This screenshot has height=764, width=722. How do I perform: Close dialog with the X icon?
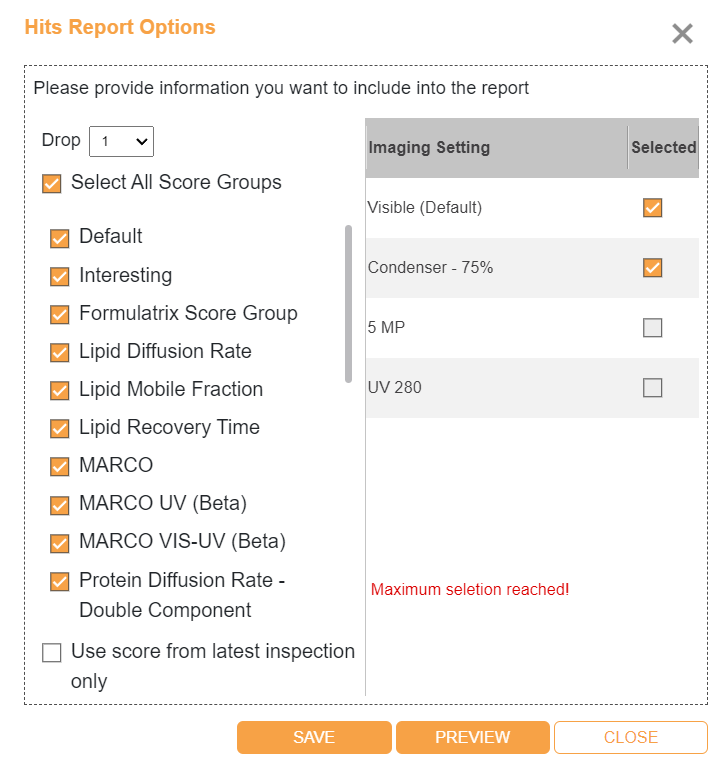point(682,34)
